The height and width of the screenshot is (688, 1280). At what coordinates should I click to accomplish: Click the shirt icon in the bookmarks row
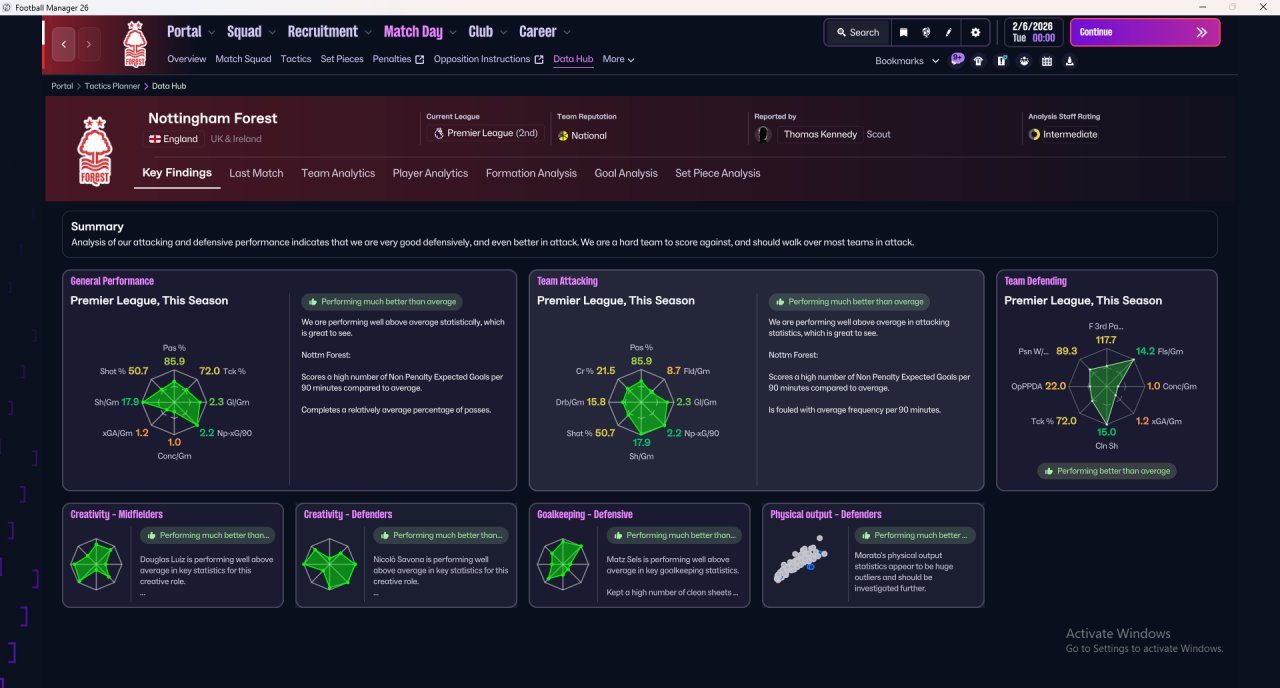(x=978, y=61)
